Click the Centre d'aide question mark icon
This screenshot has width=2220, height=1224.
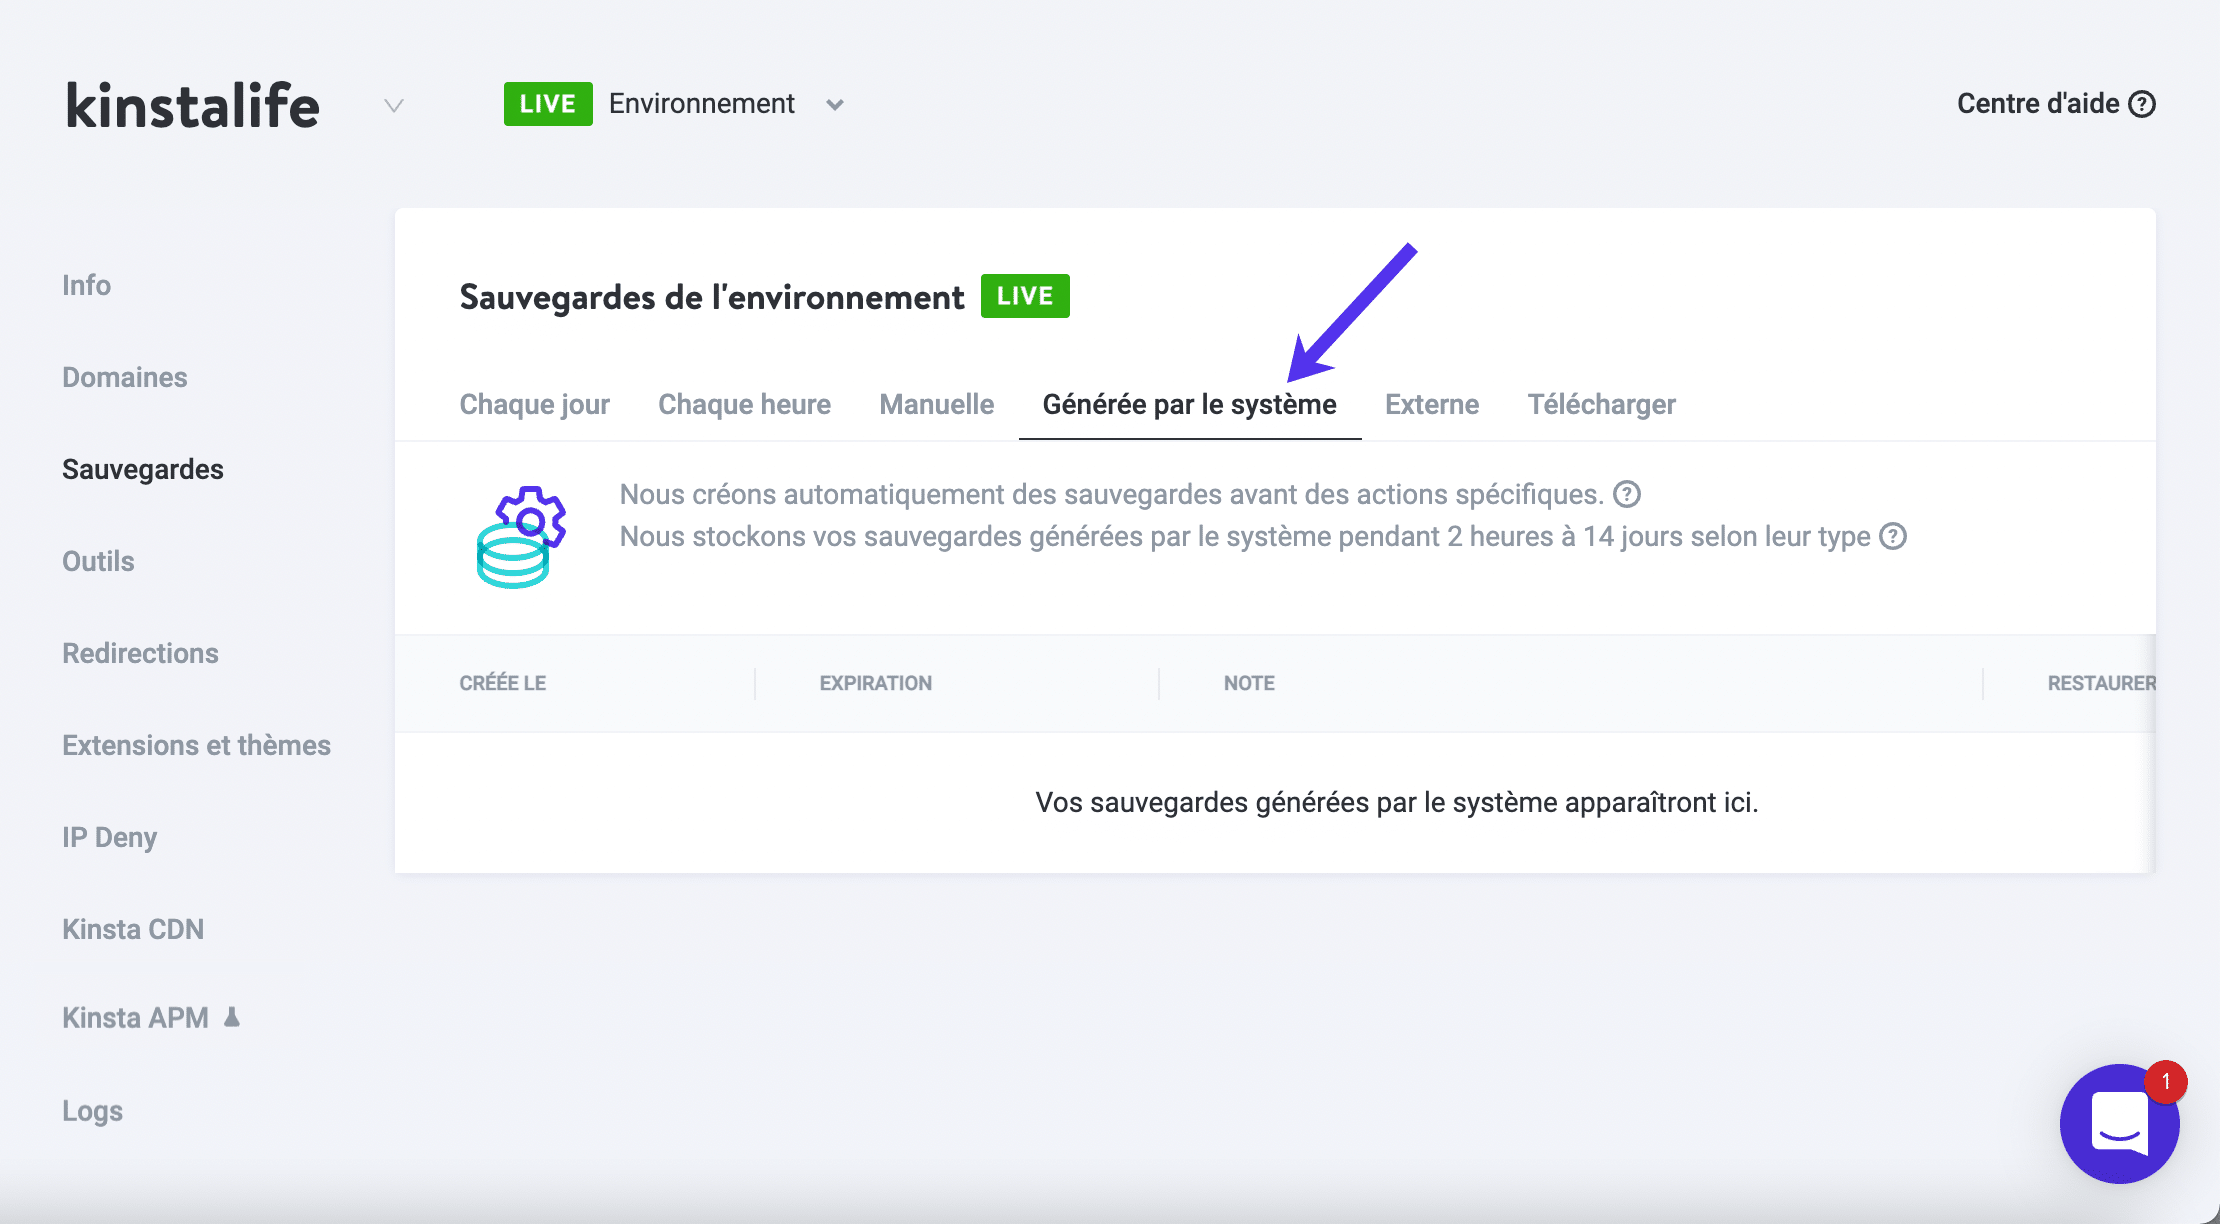(x=2142, y=103)
